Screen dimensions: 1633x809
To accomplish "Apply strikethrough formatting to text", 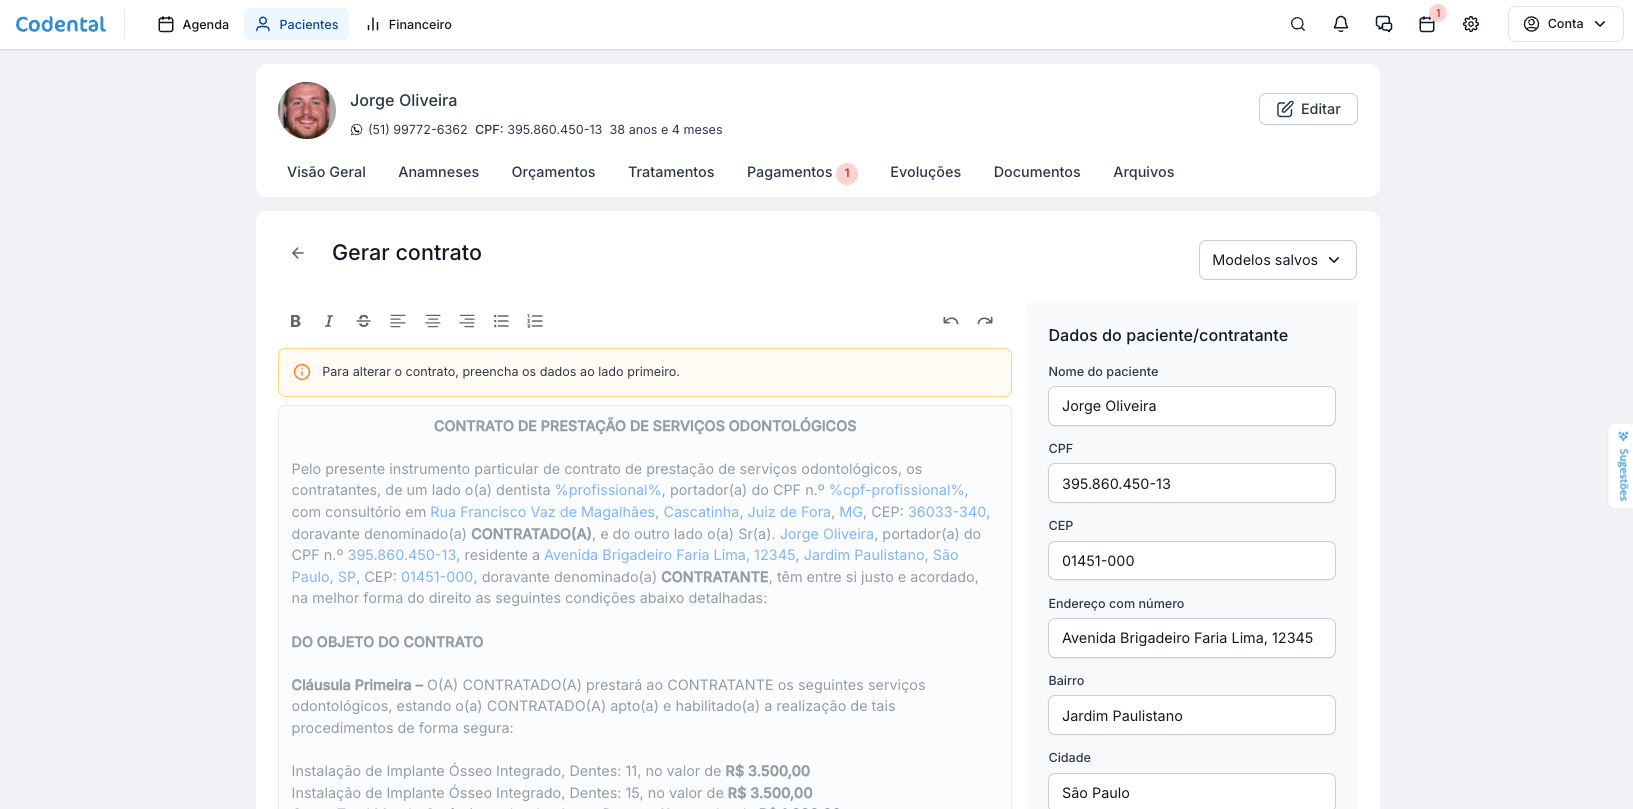I will pos(363,321).
